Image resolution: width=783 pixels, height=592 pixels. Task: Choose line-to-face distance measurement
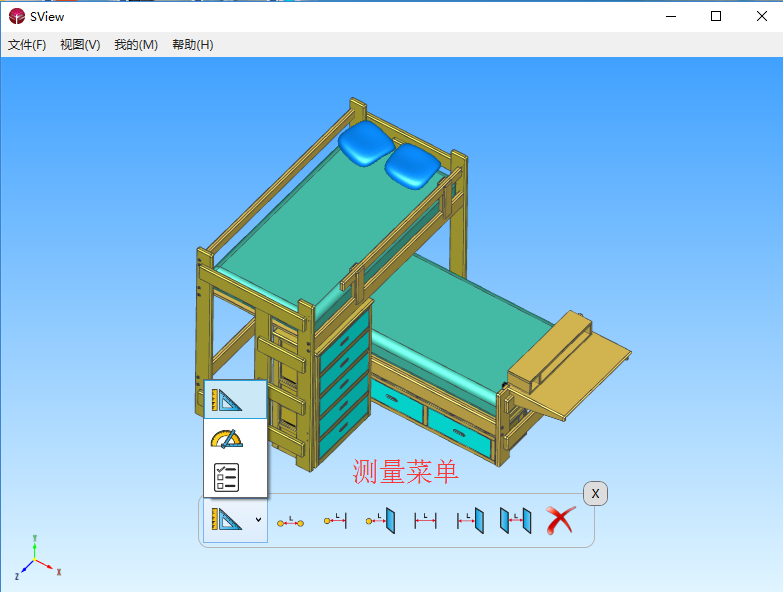[x=470, y=521]
